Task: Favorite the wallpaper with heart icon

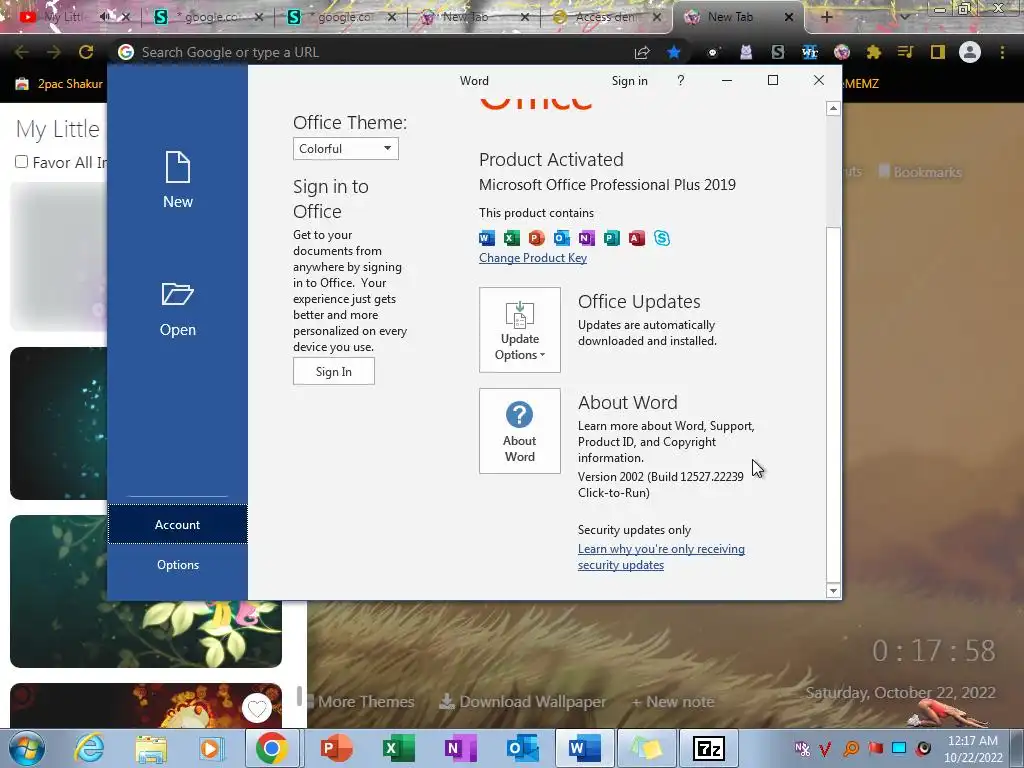Action: (257, 708)
